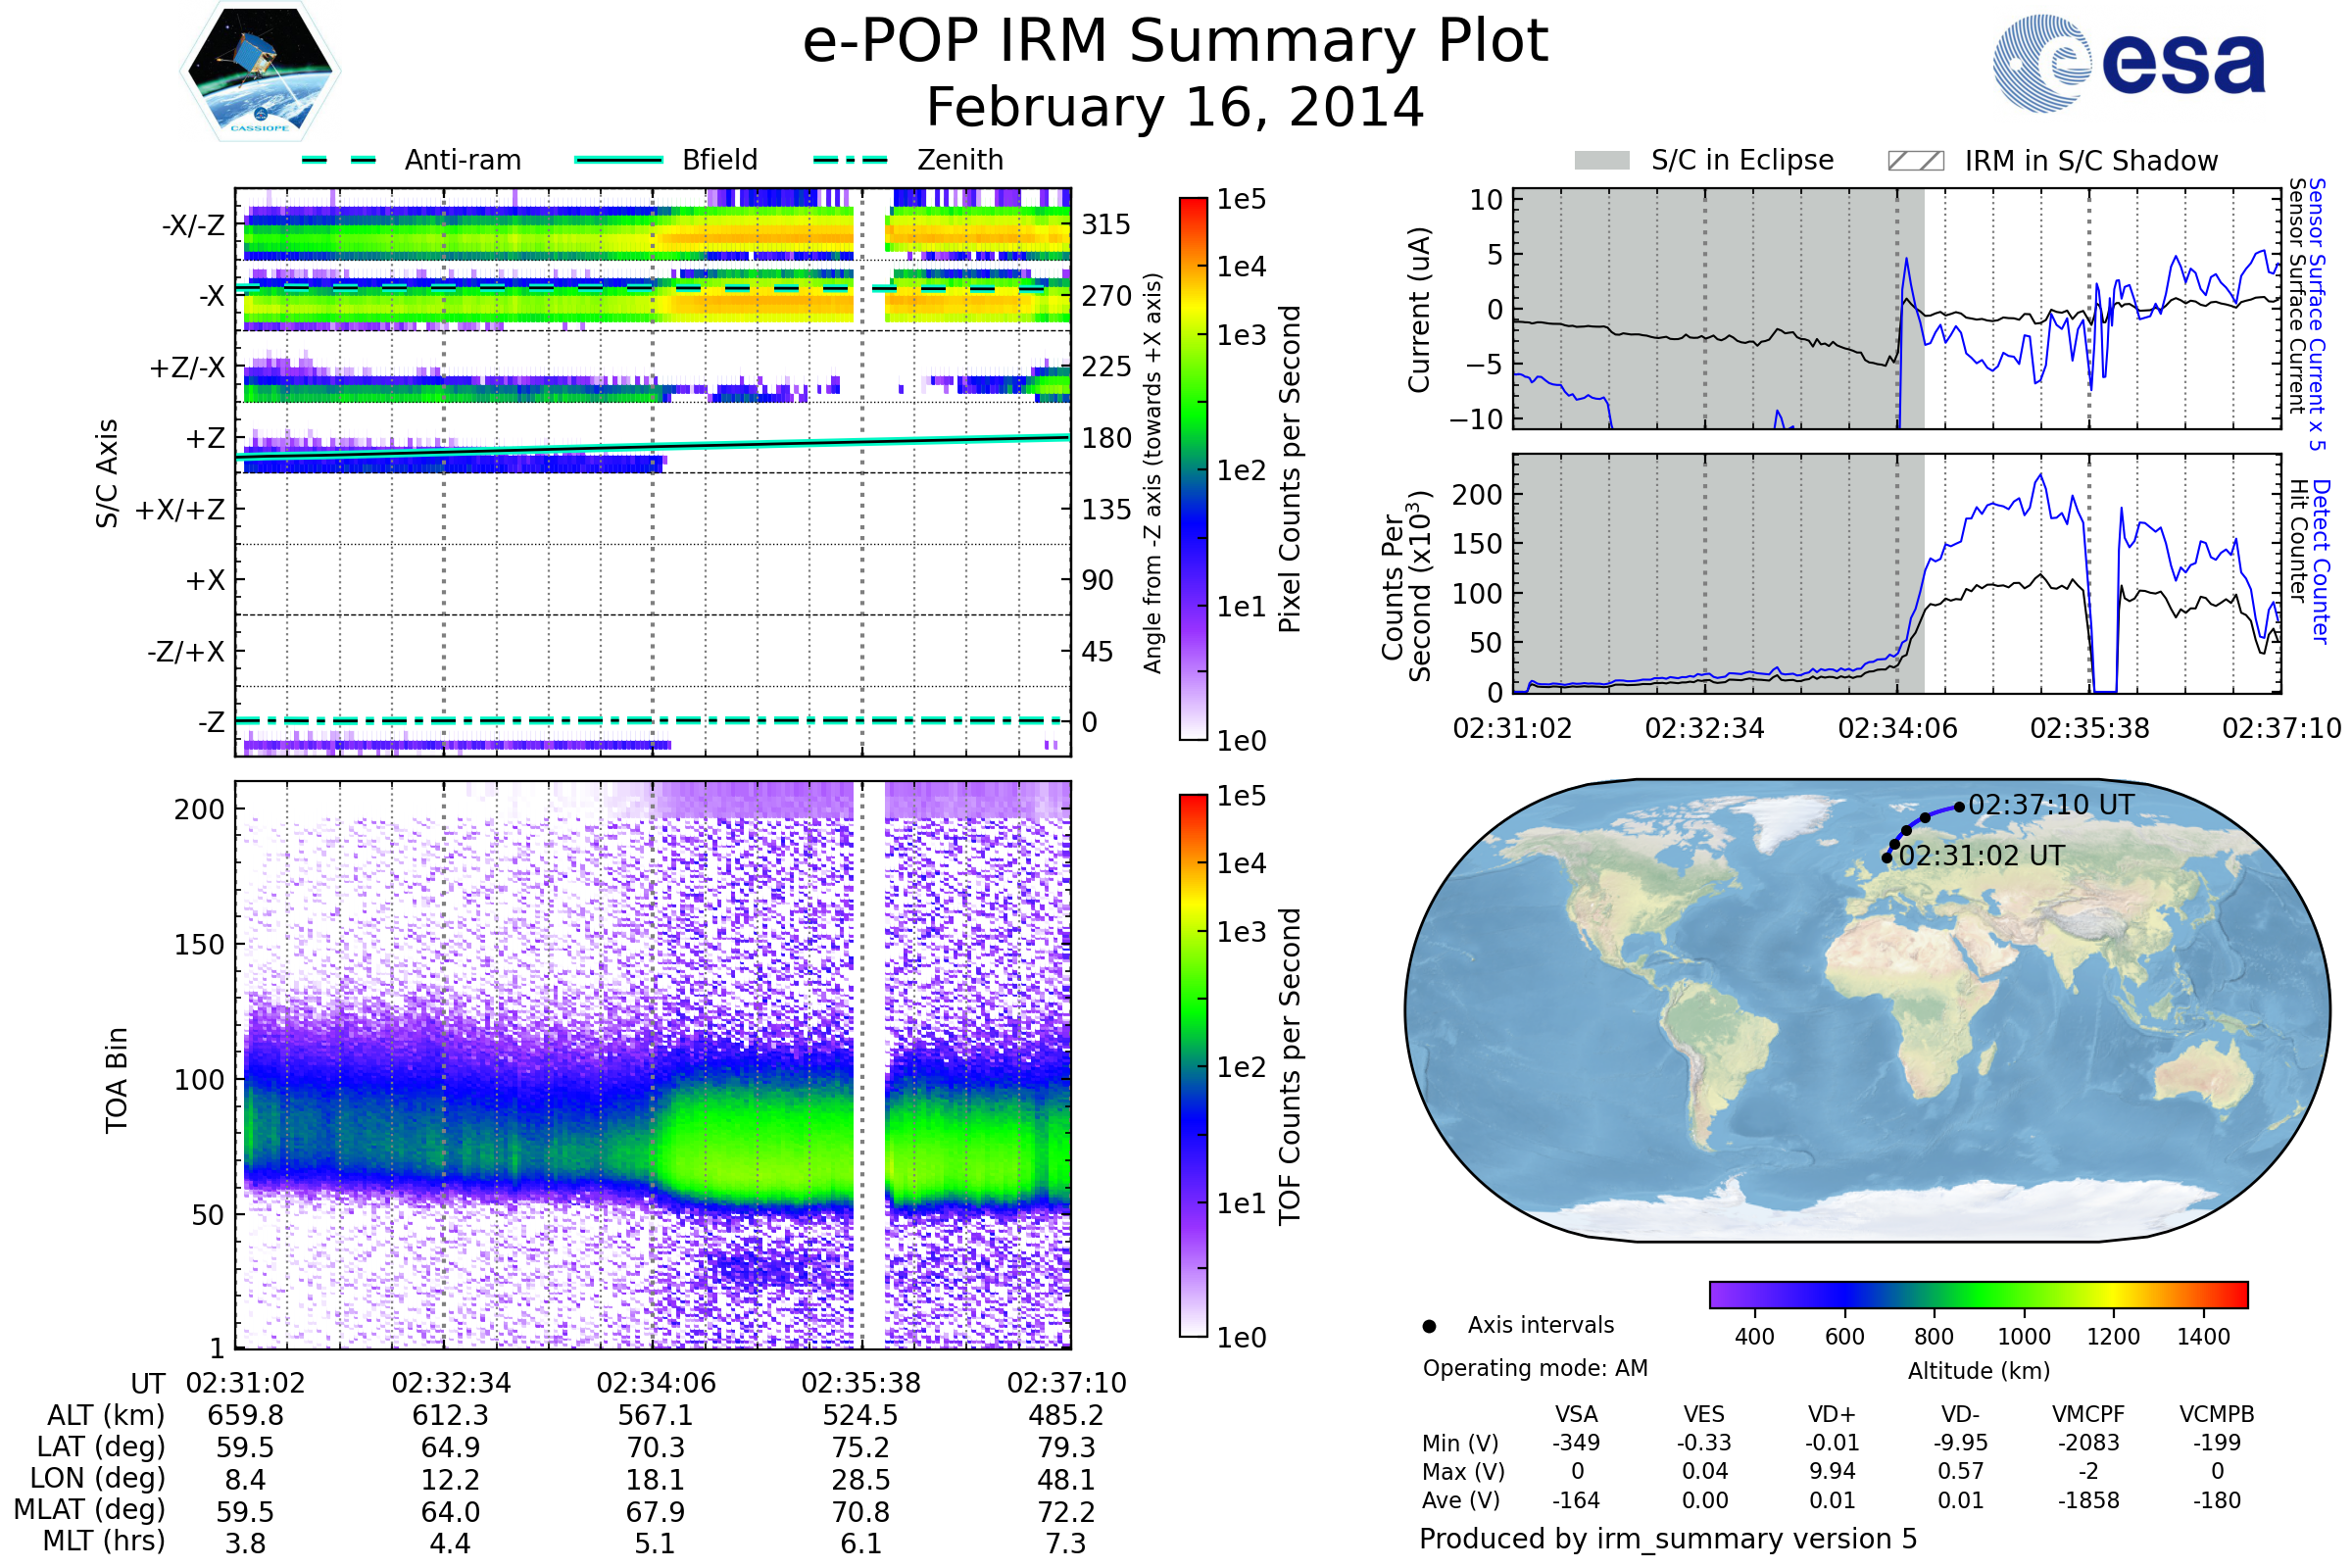Viewport: 2352px width, 1568px height.
Task: Click the Altitude (km) horizontal colorbar
Action: (1978, 1295)
